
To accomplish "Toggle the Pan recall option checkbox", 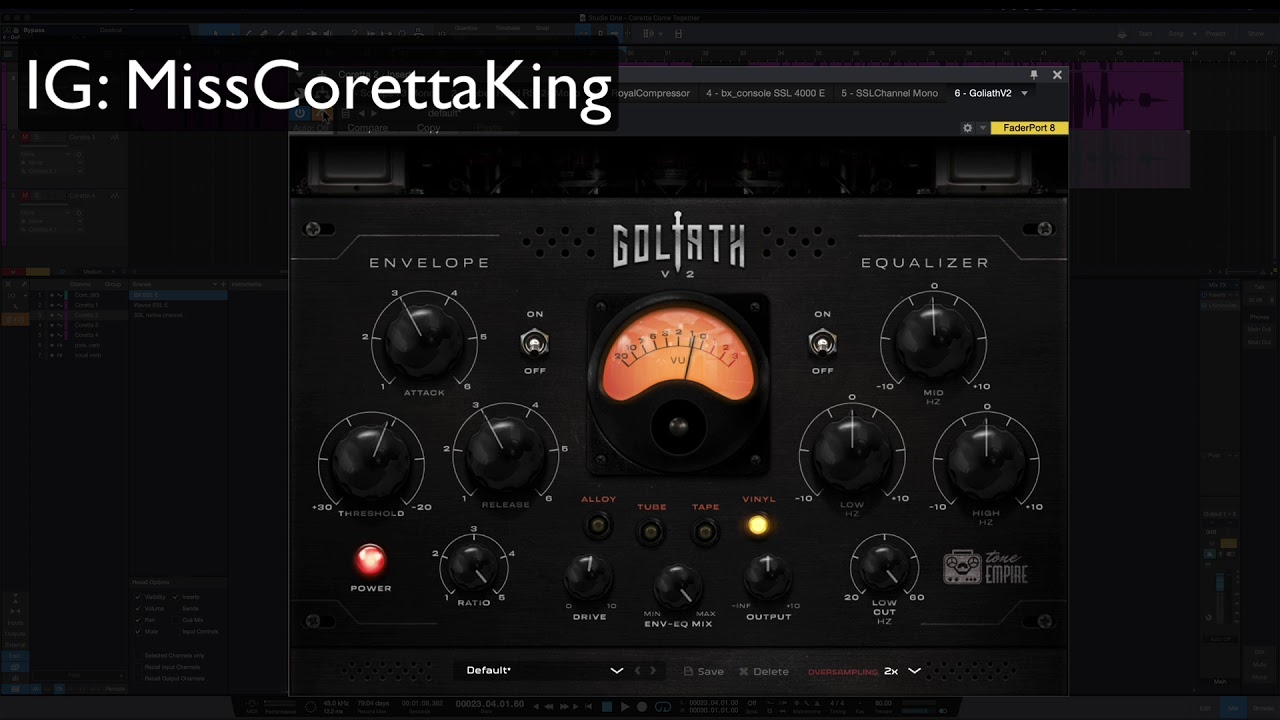I will point(138,620).
